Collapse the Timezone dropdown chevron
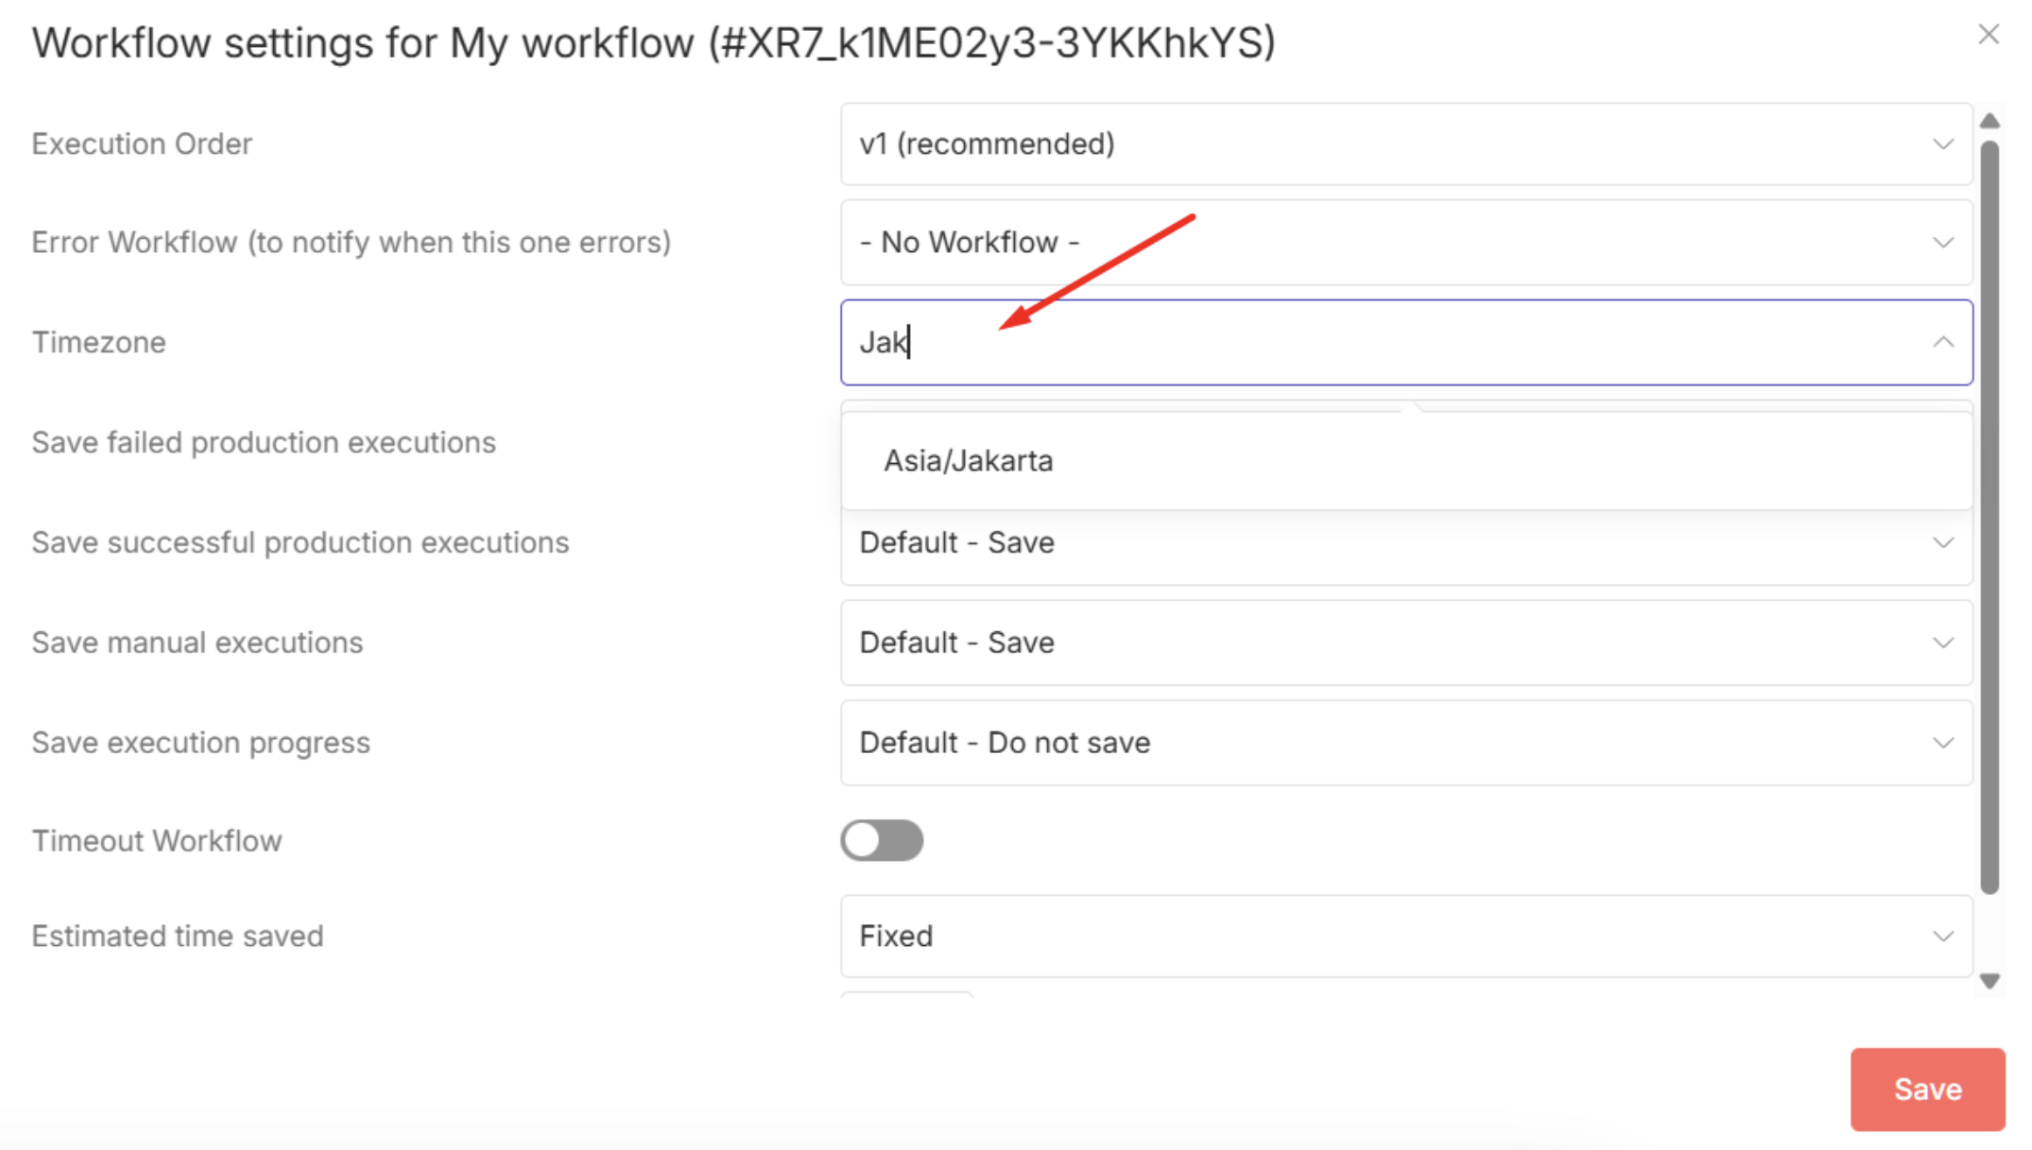This screenshot has width=2032, height=1150. point(1942,342)
